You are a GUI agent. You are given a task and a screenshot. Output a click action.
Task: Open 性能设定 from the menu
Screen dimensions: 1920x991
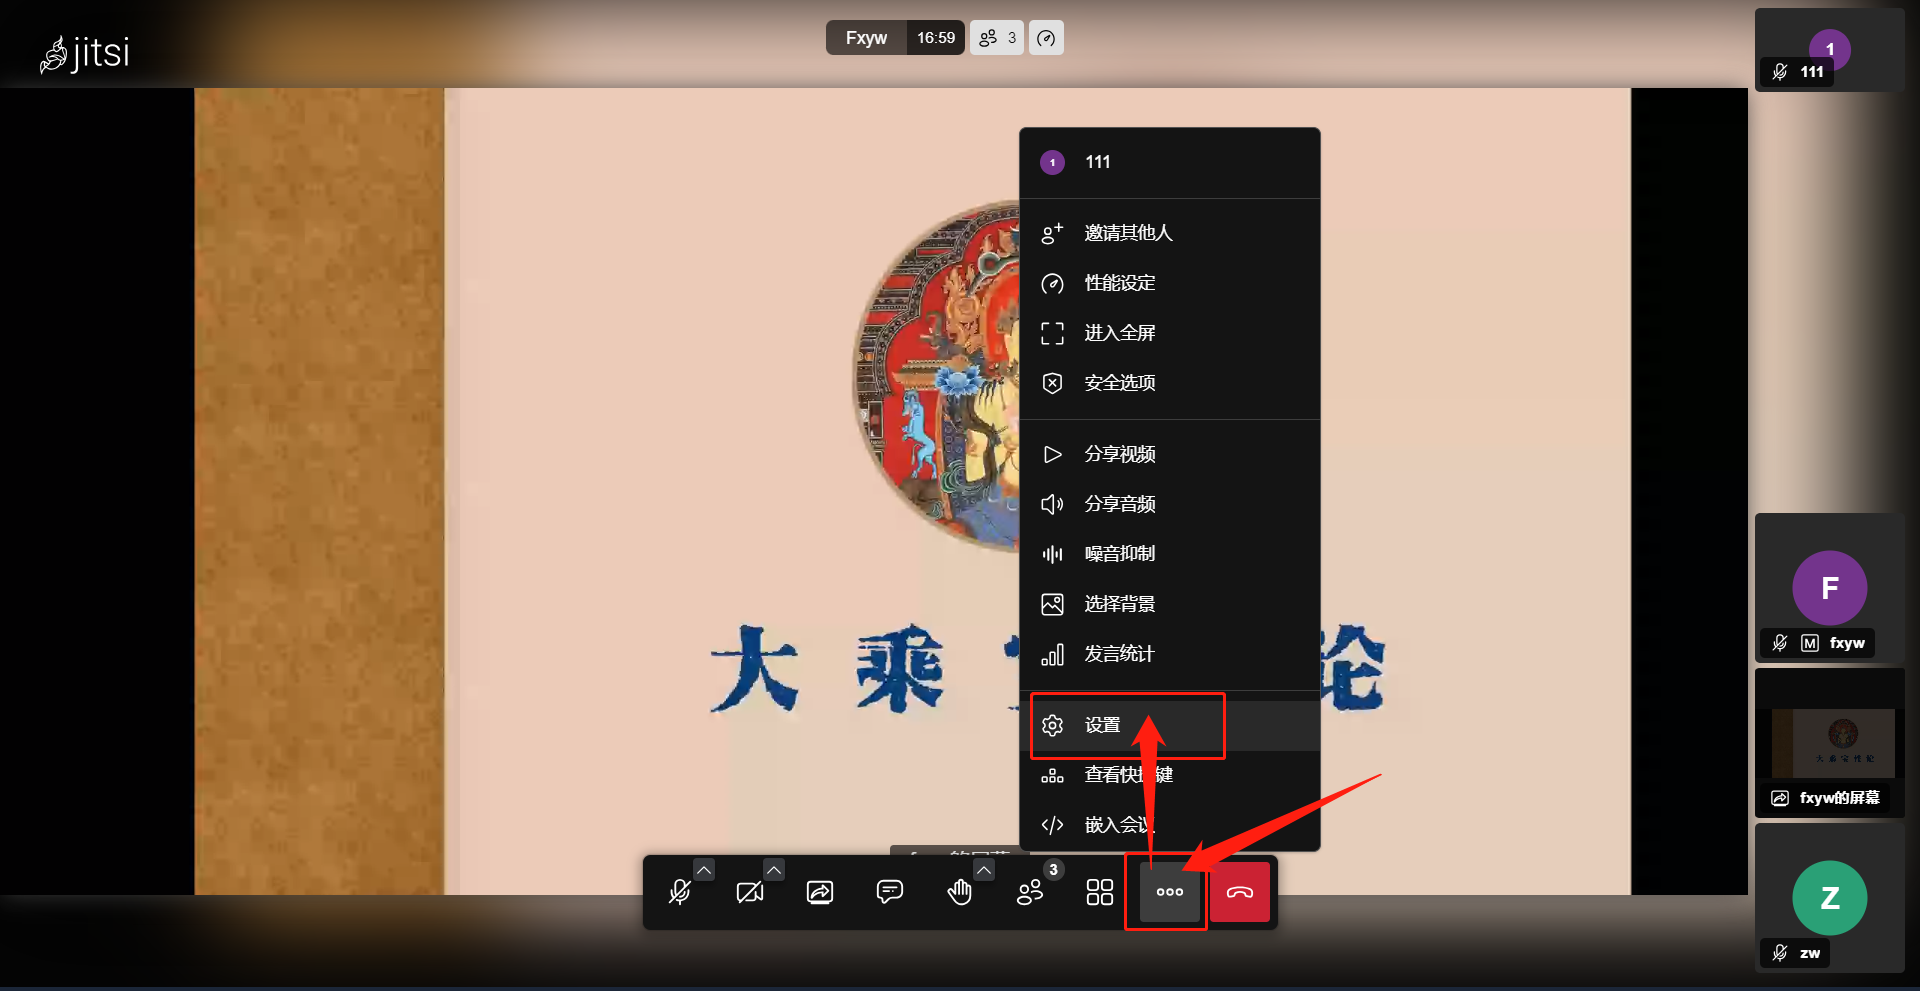point(1119,283)
